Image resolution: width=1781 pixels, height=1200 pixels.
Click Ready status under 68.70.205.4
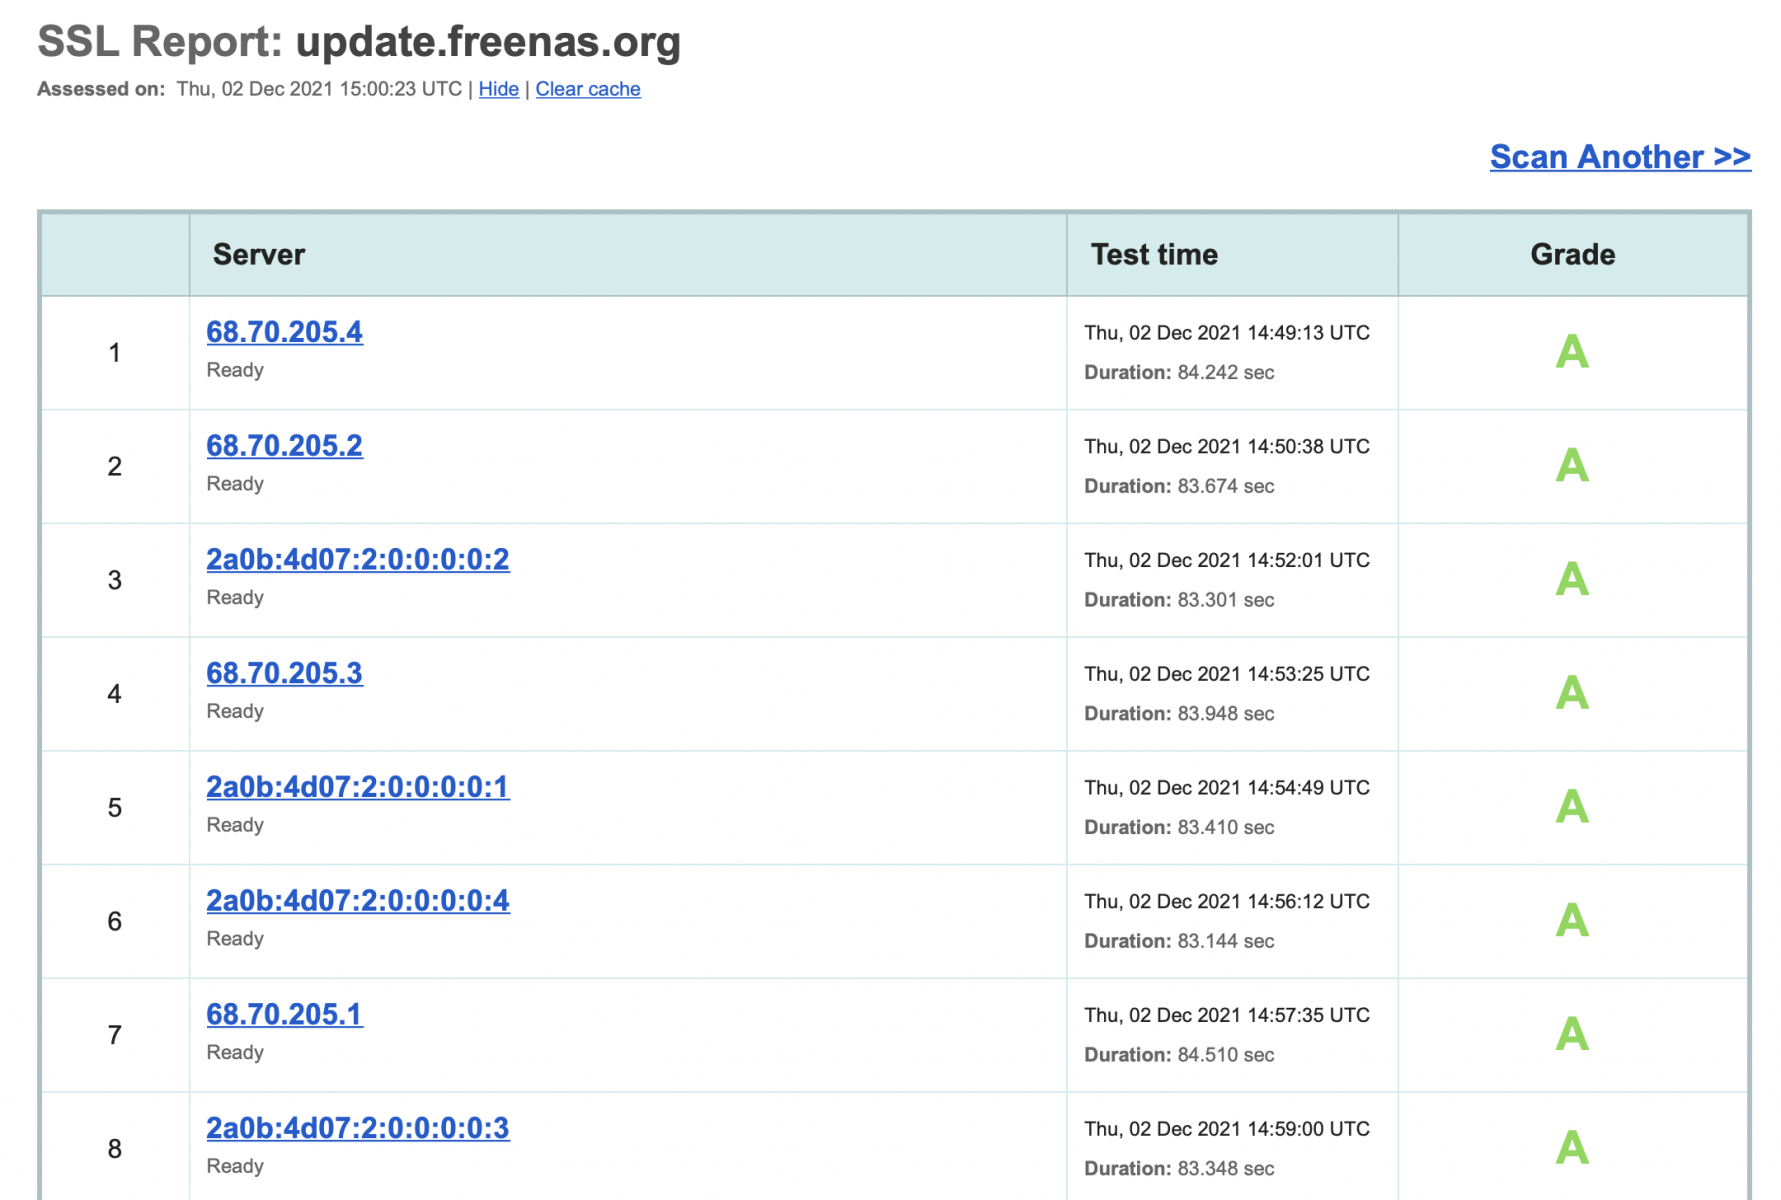pyautogui.click(x=235, y=370)
